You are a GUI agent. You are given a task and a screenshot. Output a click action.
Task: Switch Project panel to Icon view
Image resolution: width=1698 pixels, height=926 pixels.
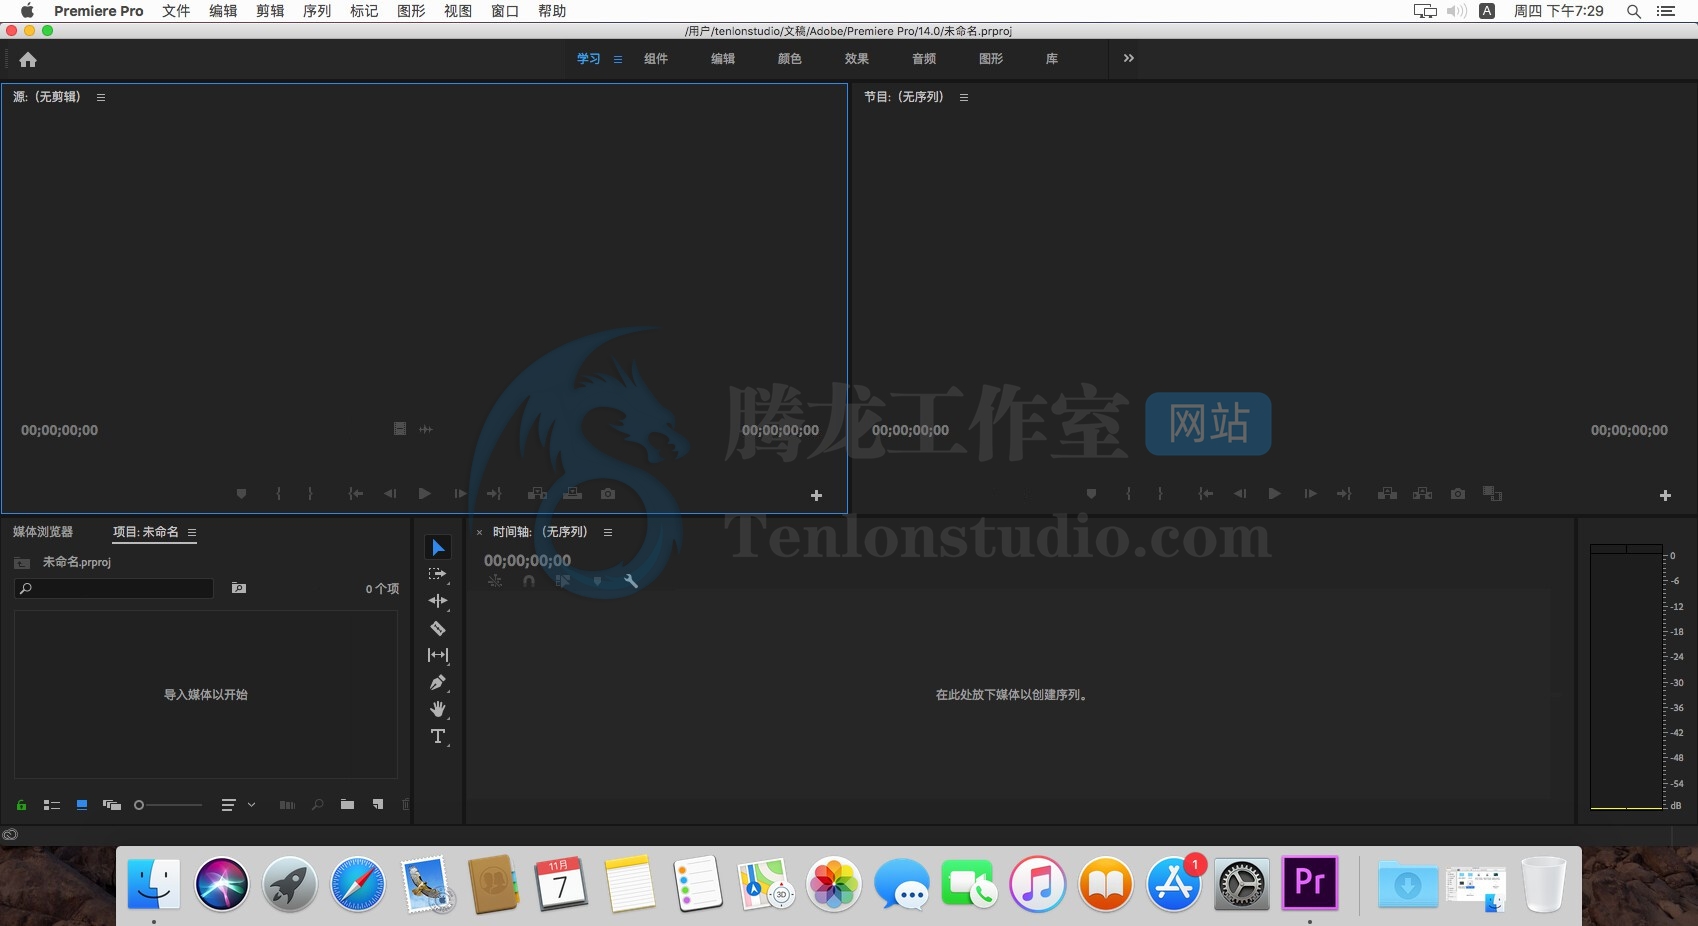pos(82,805)
